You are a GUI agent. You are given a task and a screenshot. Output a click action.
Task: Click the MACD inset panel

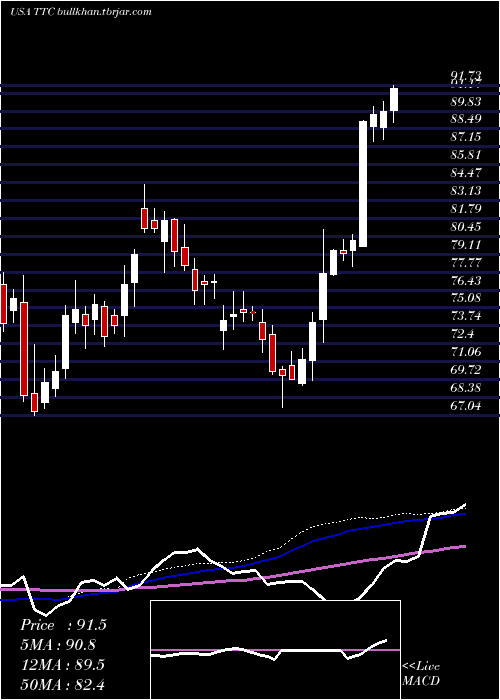click(x=275, y=650)
